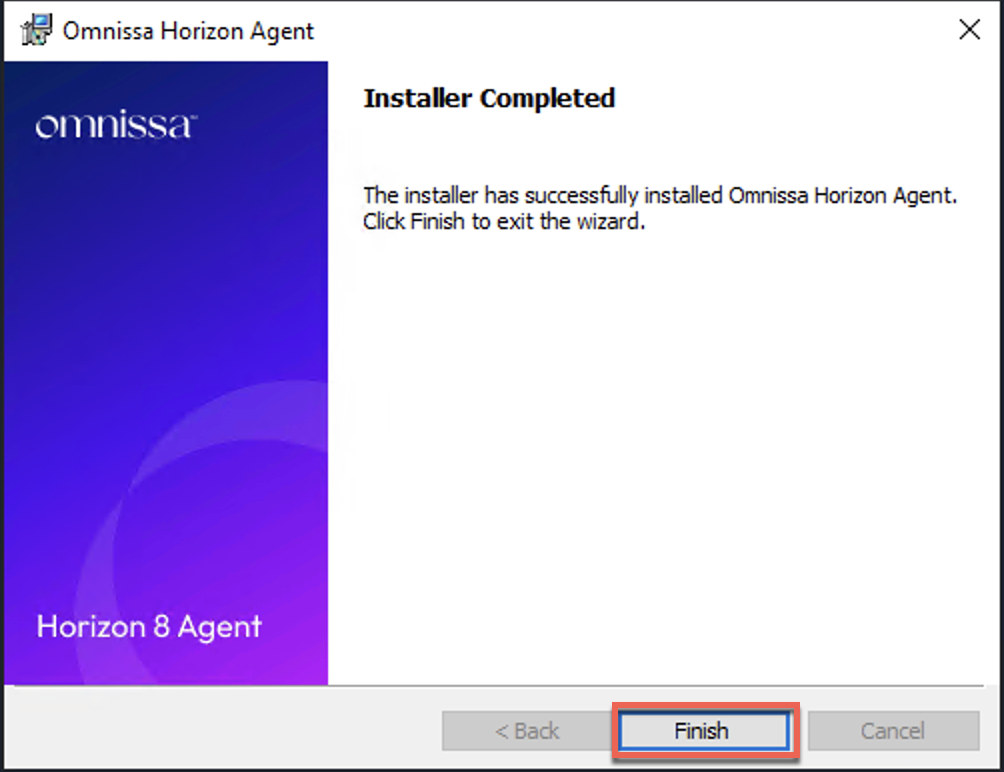Image resolution: width=1004 pixels, height=772 pixels.
Task: Click the word "wizard" in the message
Action: click(x=610, y=221)
